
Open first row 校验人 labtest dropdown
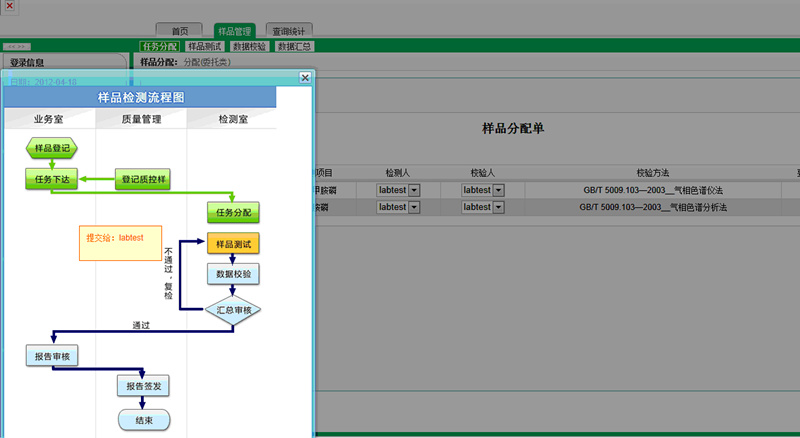click(498, 190)
